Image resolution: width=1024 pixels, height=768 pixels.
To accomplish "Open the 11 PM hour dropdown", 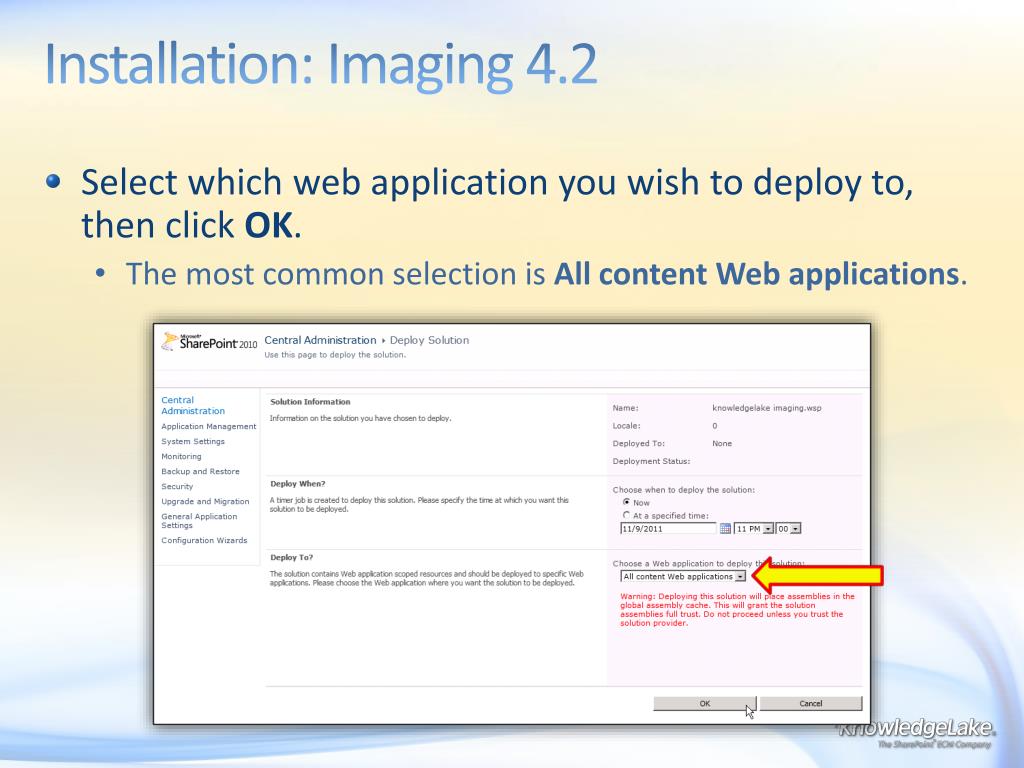I will 754,528.
